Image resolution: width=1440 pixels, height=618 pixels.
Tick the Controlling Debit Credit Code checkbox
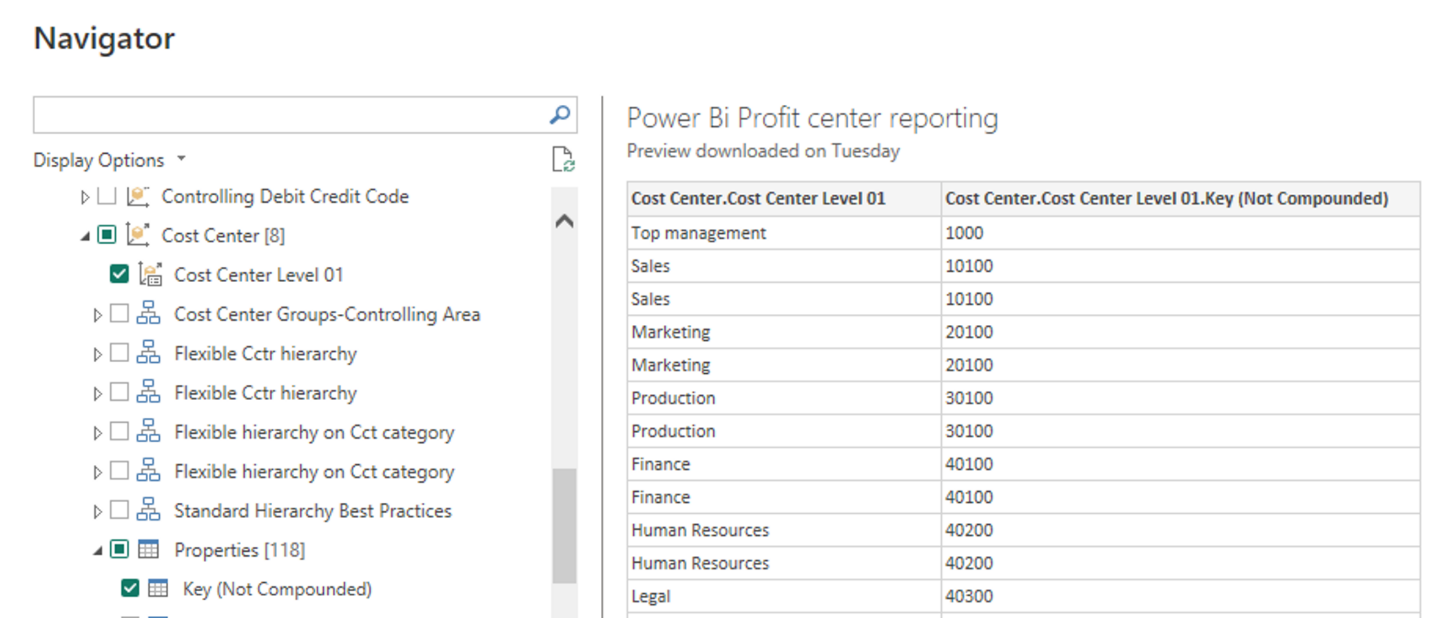click(107, 197)
